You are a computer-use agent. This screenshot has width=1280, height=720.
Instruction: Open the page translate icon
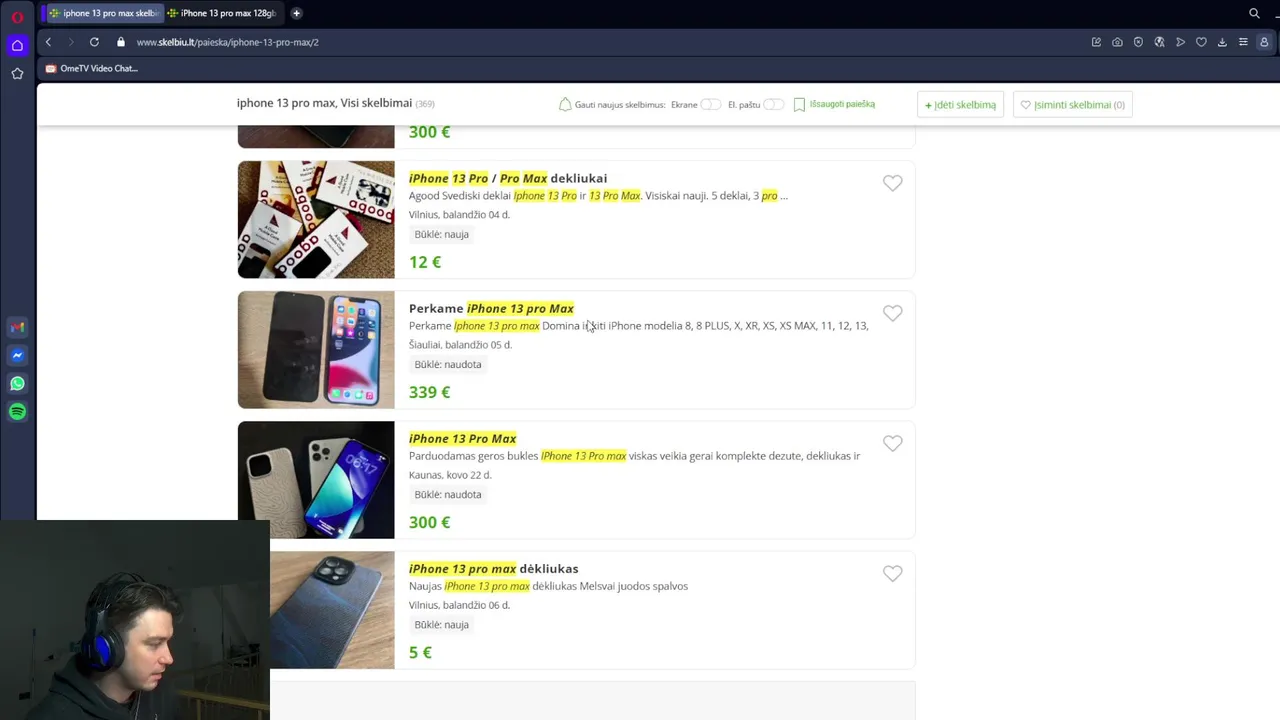point(1159,42)
